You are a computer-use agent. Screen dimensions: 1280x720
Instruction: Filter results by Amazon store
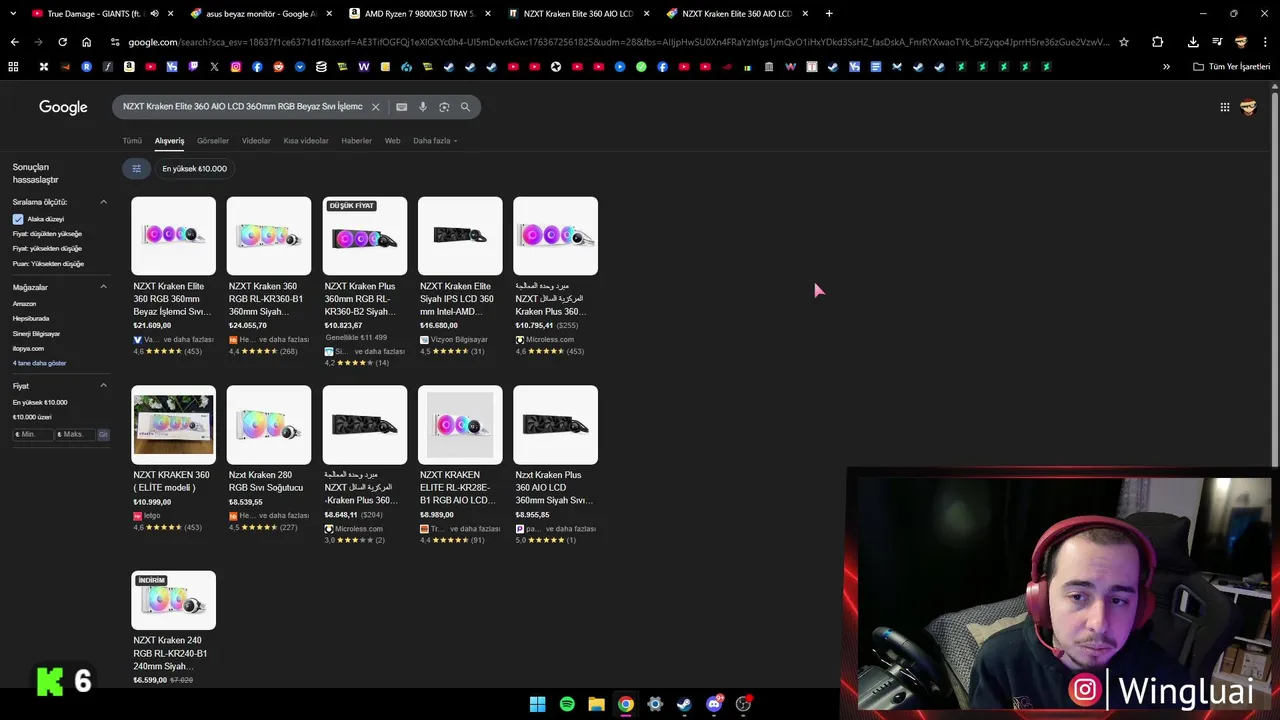tap(24, 304)
